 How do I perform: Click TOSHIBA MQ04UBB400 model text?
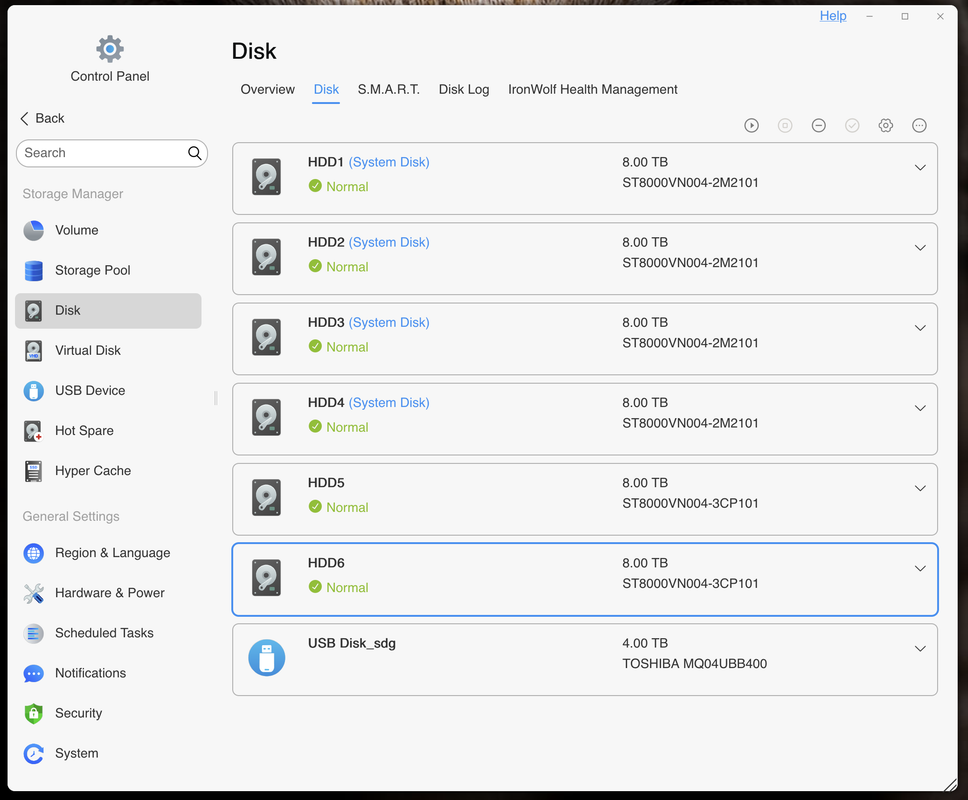695,664
